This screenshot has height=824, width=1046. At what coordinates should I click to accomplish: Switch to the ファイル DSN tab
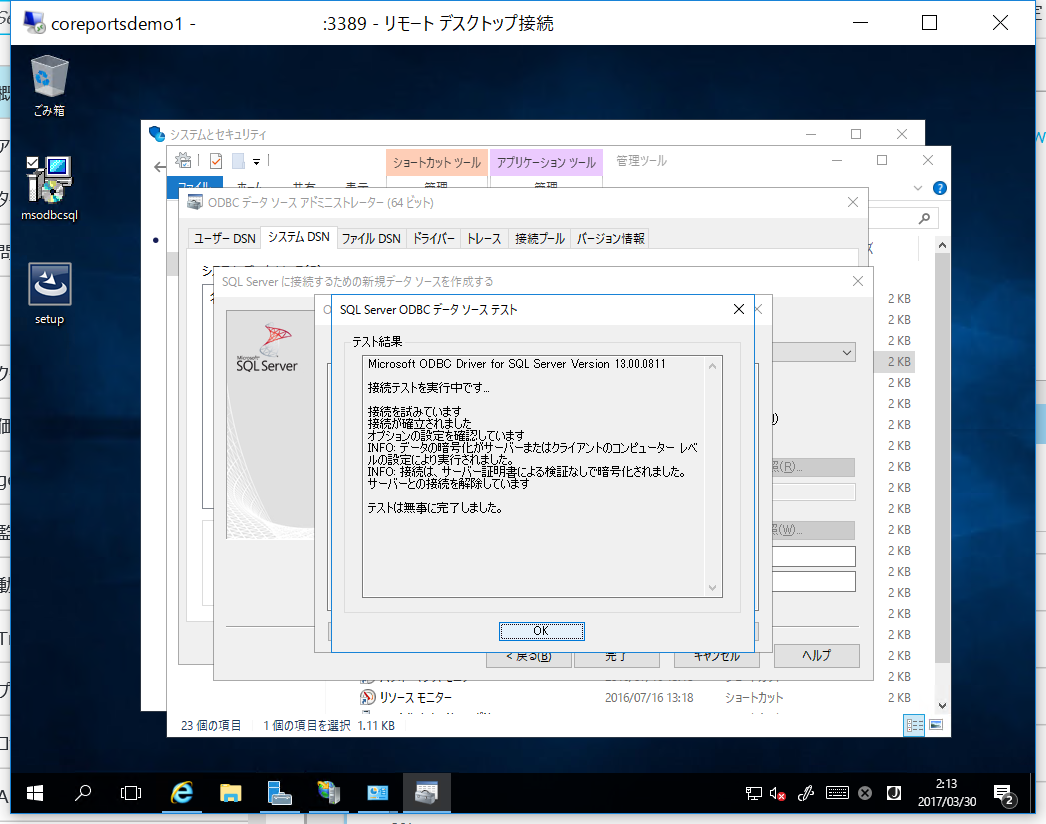pyautogui.click(x=371, y=238)
